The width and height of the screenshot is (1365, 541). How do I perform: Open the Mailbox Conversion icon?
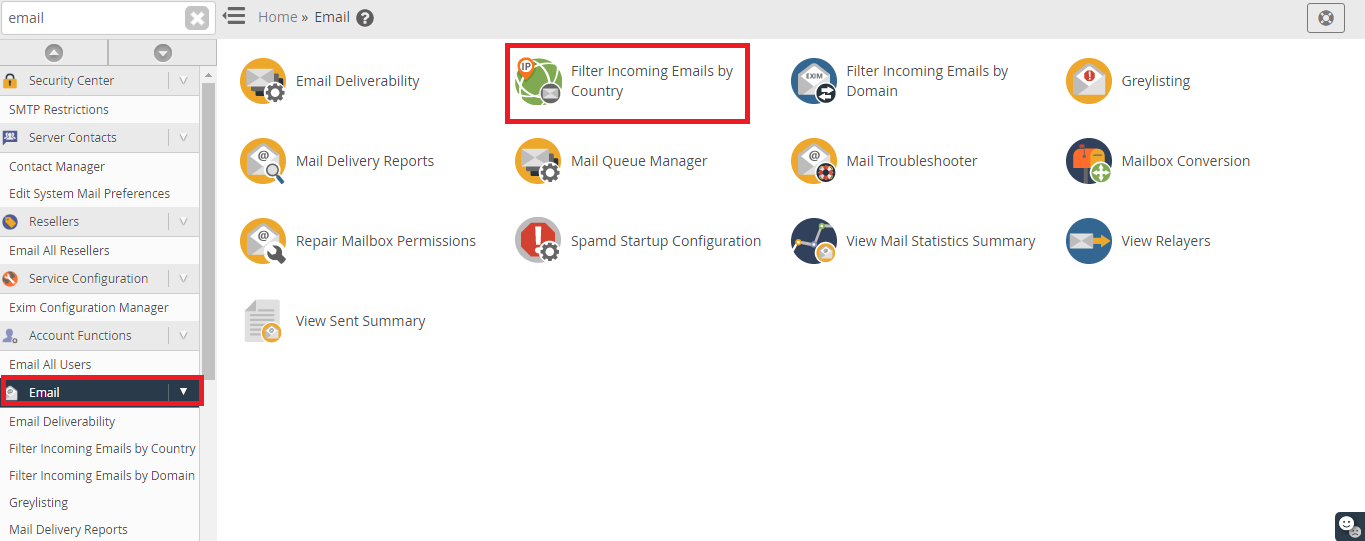[1089, 161]
